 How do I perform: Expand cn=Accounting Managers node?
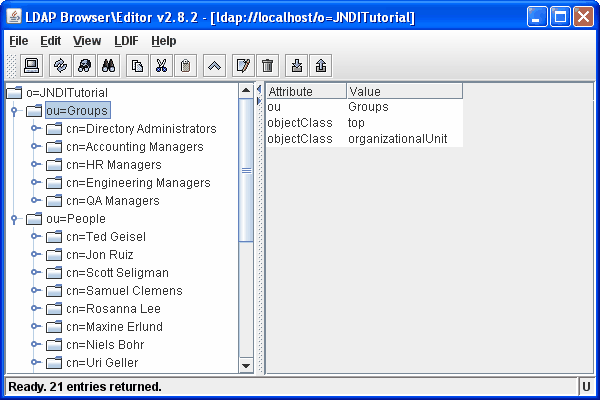[x=36, y=146]
